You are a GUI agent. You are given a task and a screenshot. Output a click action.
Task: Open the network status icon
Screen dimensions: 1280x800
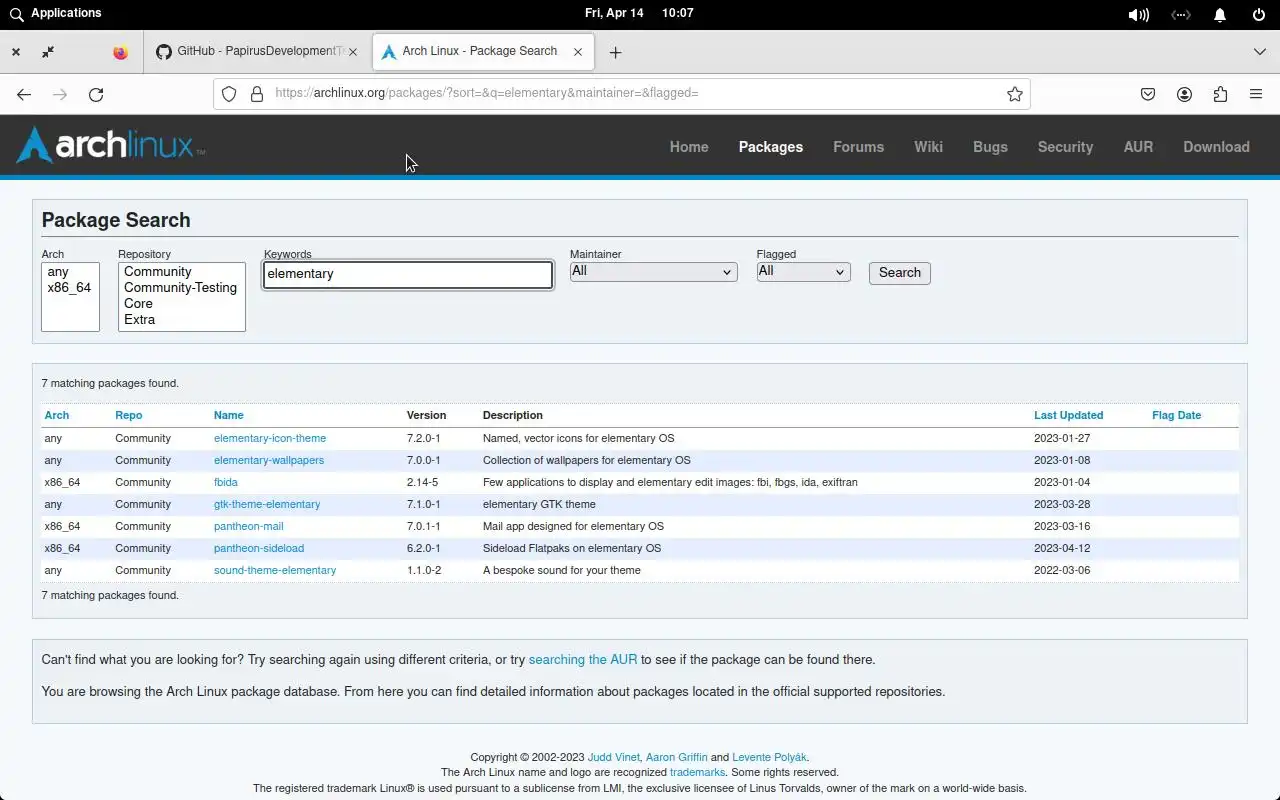coord(1181,15)
